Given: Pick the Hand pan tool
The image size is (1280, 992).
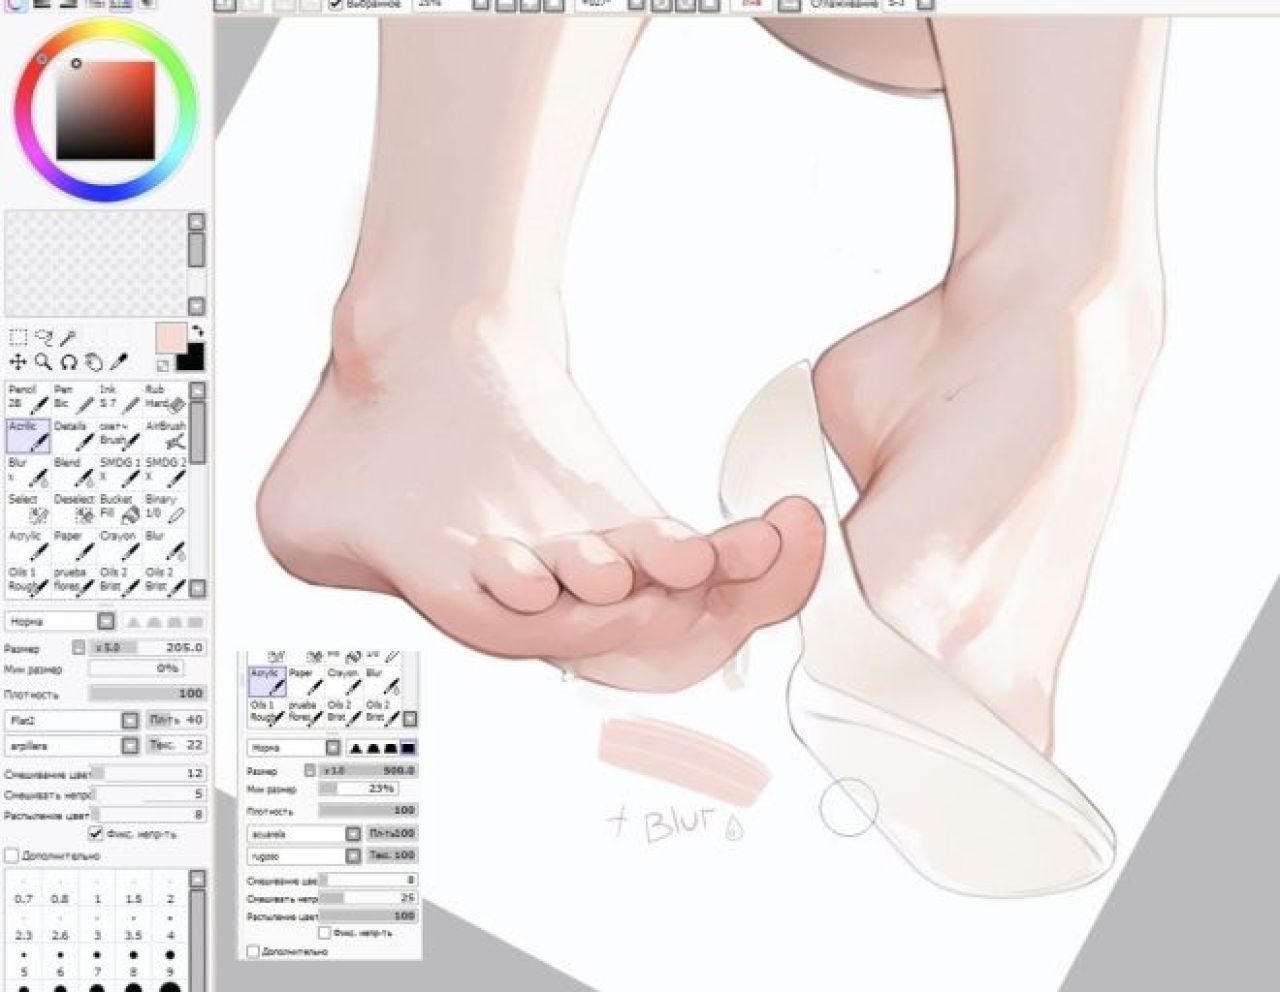Looking at the screenshot, I should [94, 362].
